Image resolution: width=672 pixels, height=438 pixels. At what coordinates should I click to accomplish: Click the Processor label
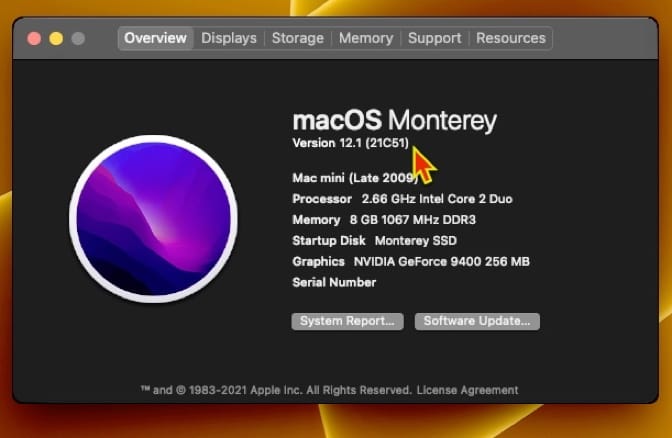point(322,199)
